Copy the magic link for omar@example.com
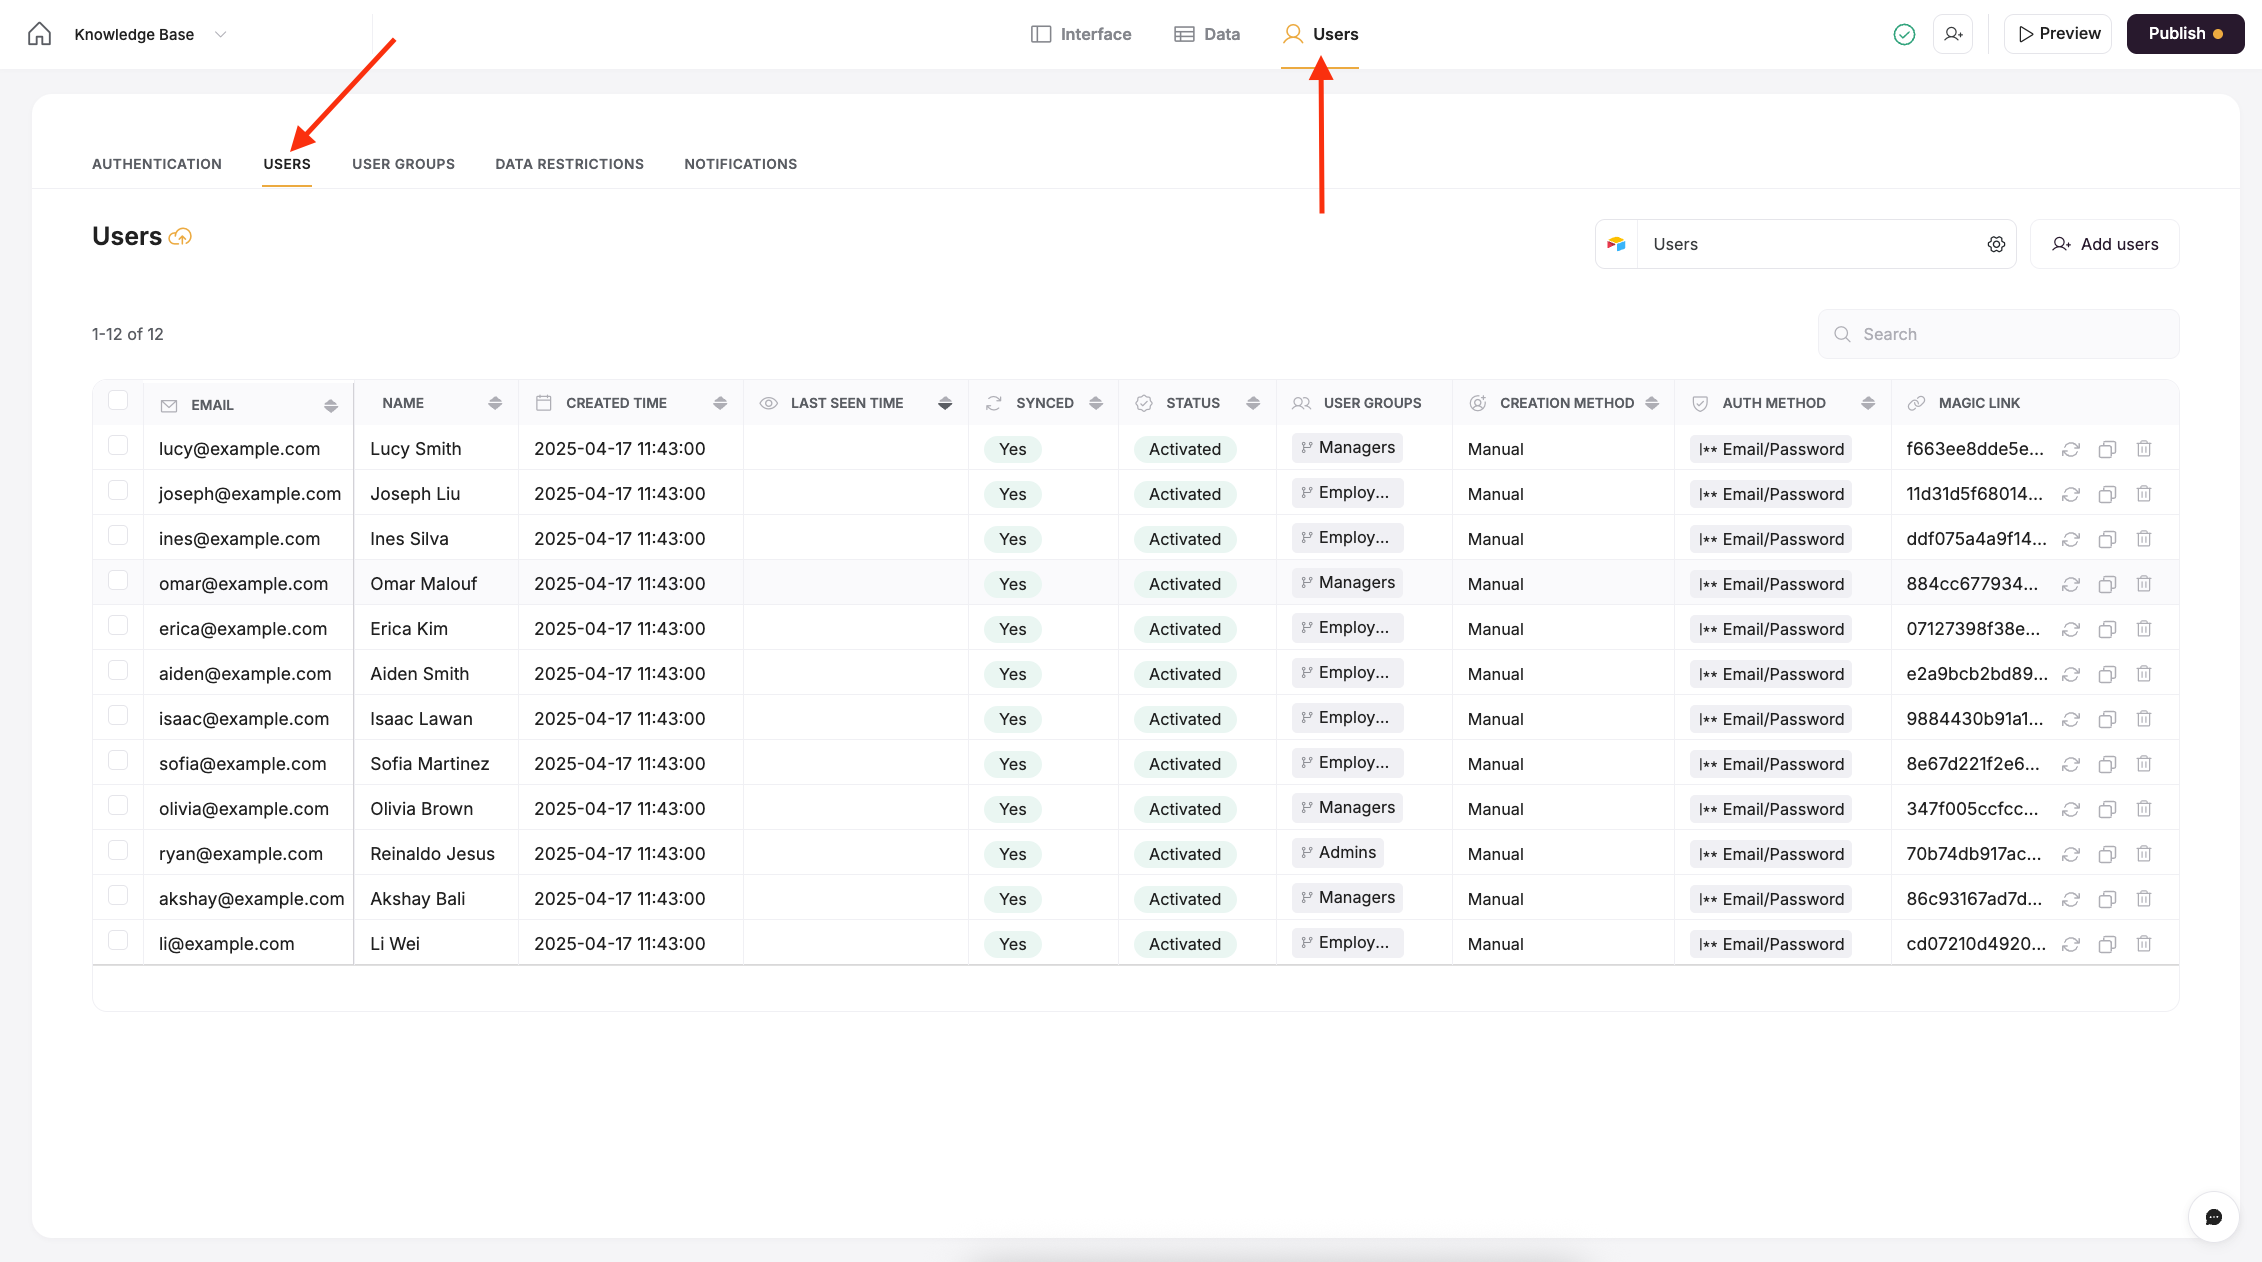Screen dimensions: 2262x1262 [2107, 585]
